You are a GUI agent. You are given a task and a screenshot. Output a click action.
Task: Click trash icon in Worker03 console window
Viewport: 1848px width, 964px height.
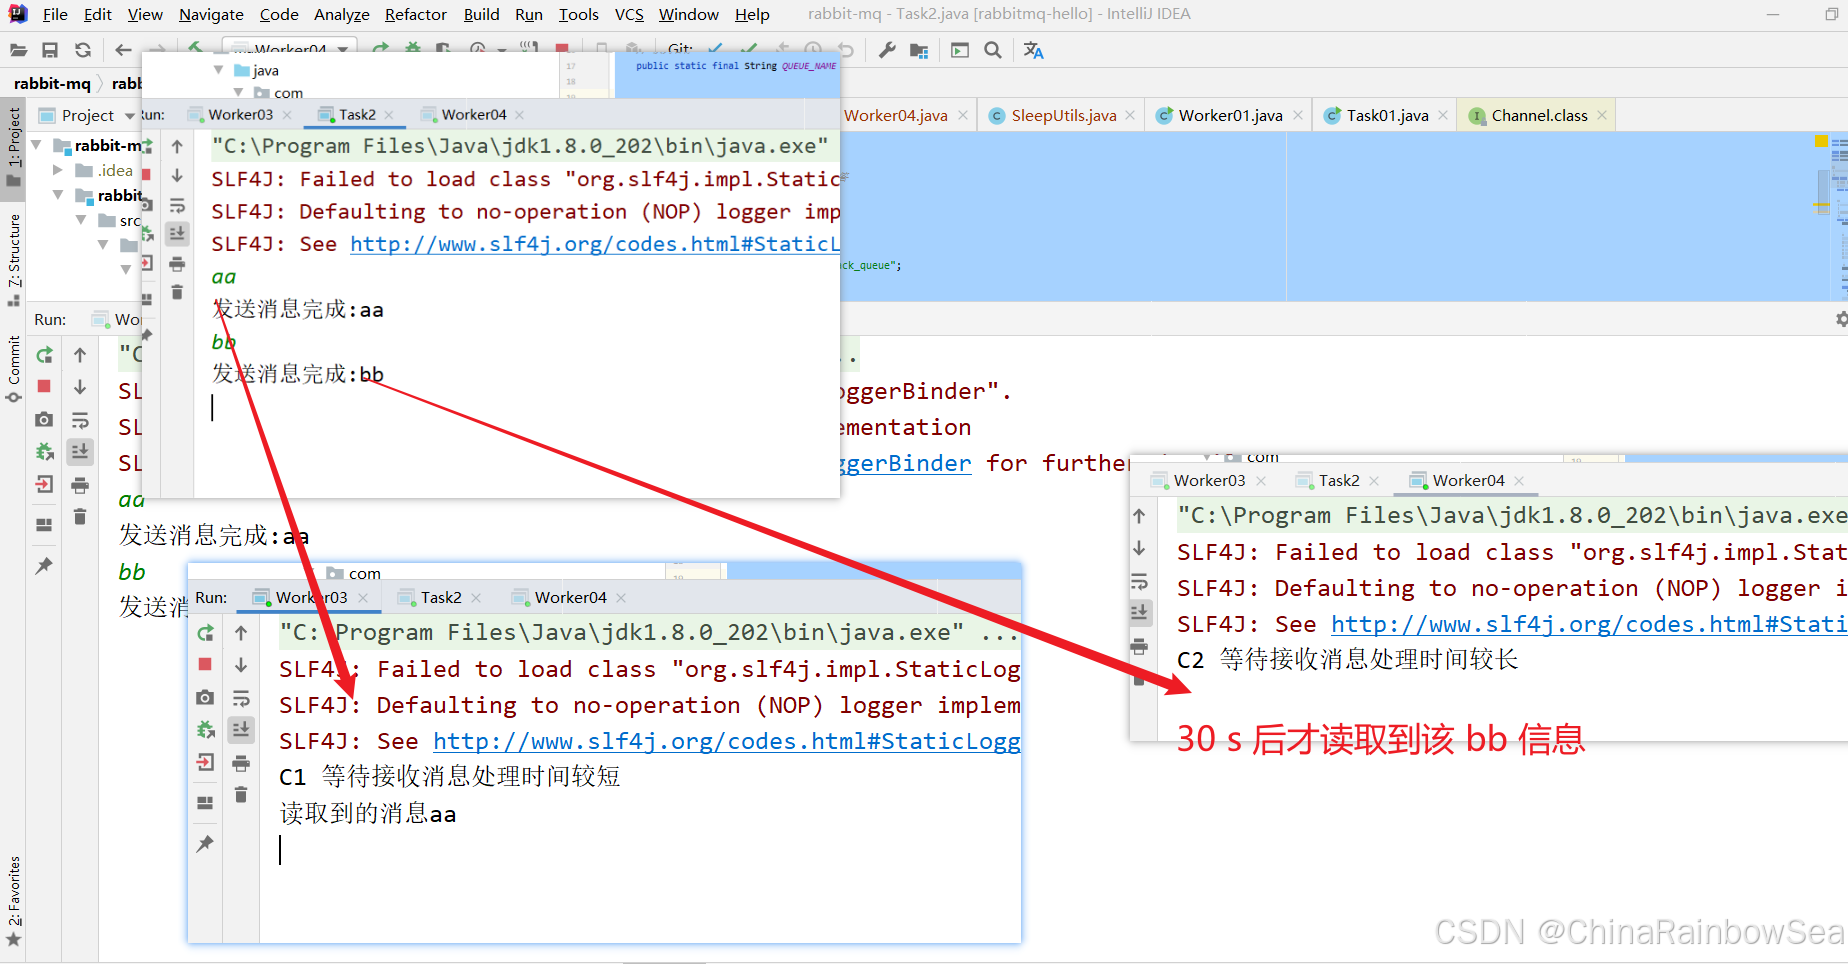(x=241, y=795)
